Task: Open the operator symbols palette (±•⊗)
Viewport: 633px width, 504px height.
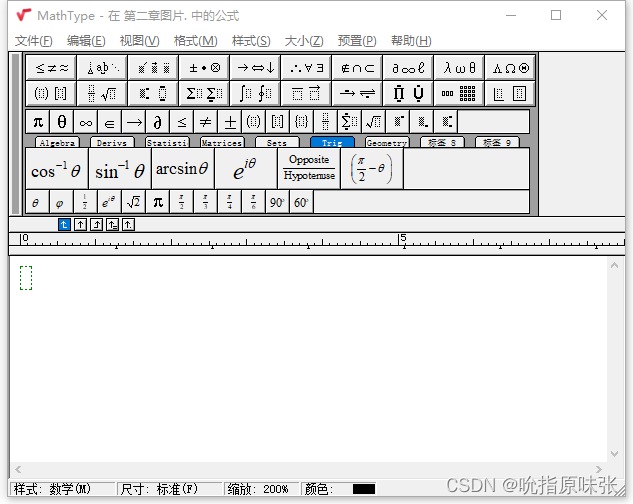Action: (x=204, y=68)
